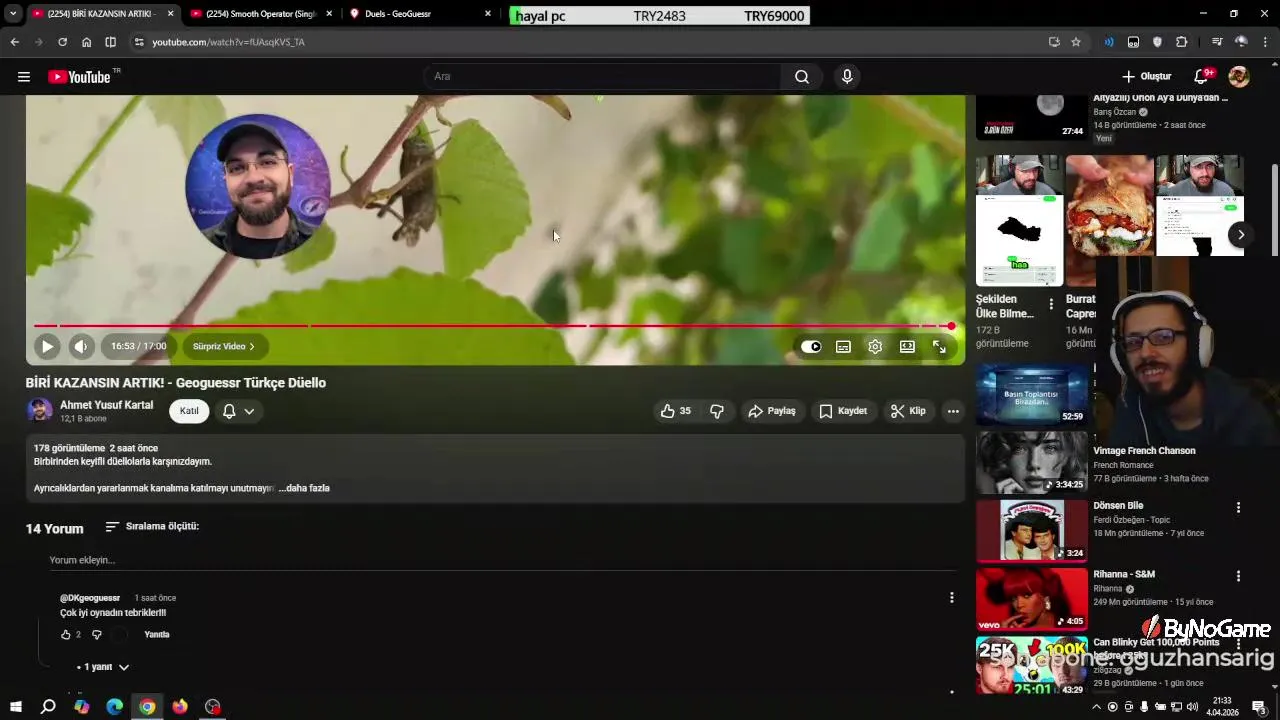The height and width of the screenshot is (720, 1280).
Task: Click the Katıl join button
Action: 189,411
